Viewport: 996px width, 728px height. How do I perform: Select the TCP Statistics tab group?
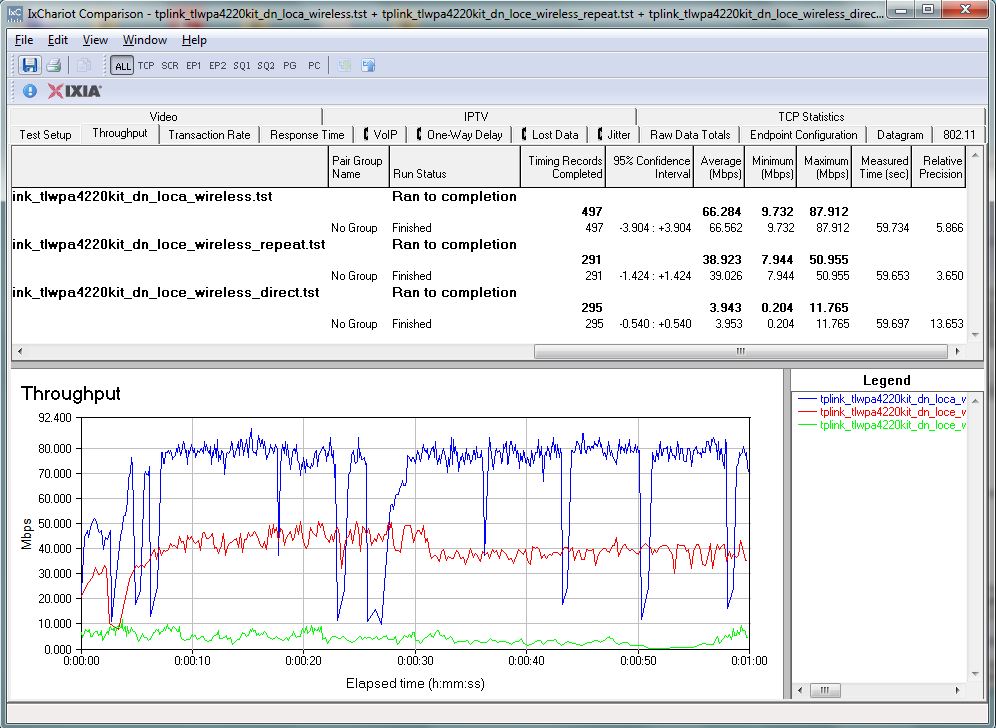pos(811,117)
